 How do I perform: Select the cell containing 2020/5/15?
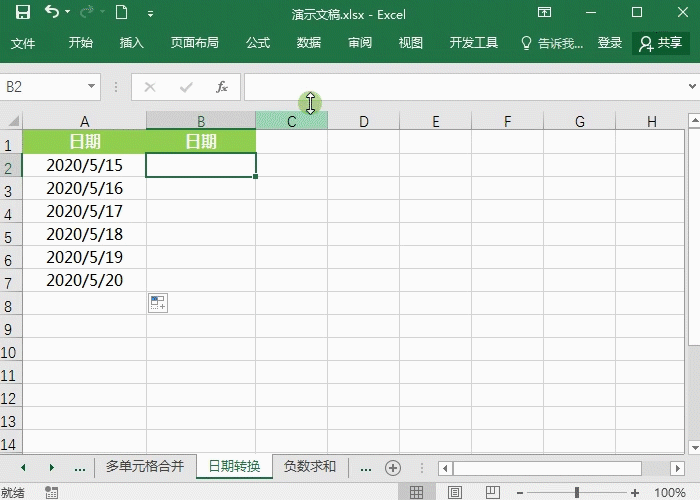84,165
